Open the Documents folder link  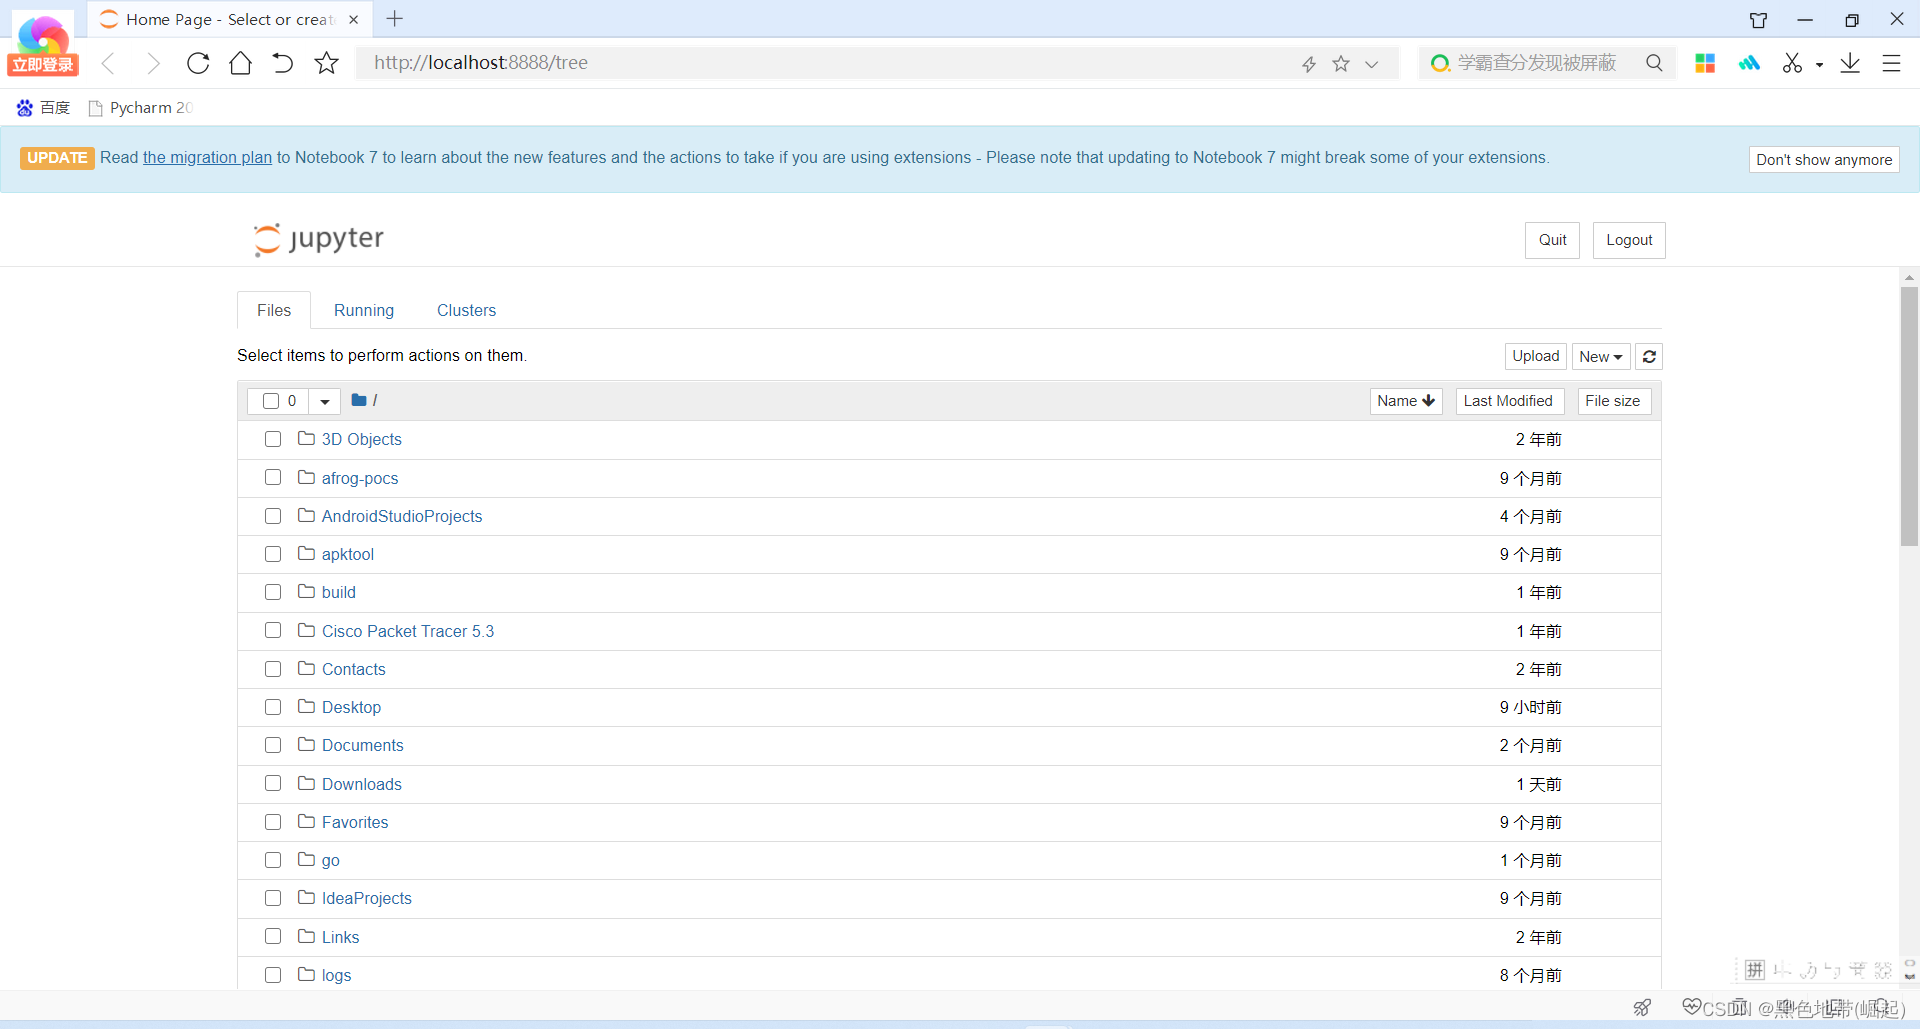click(363, 745)
